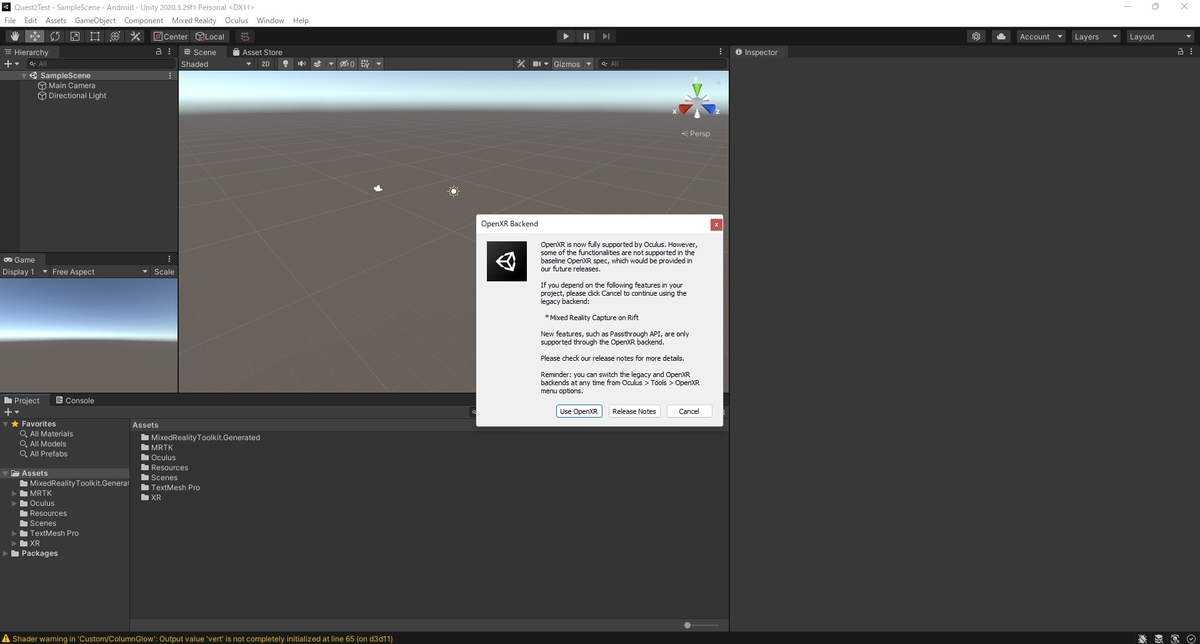
Task: Open the Account dropdown
Action: [1040, 36]
